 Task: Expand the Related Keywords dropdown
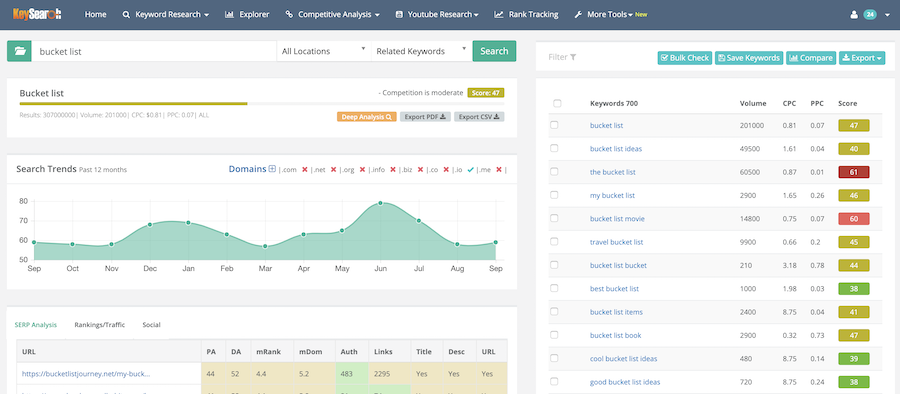[422, 51]
